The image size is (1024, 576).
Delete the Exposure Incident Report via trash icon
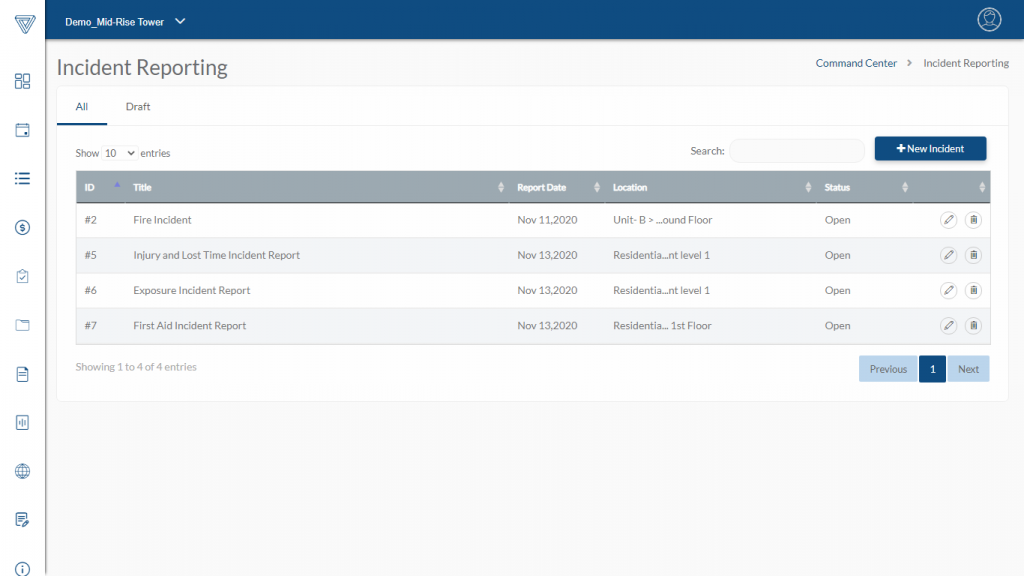pos(973,290)
